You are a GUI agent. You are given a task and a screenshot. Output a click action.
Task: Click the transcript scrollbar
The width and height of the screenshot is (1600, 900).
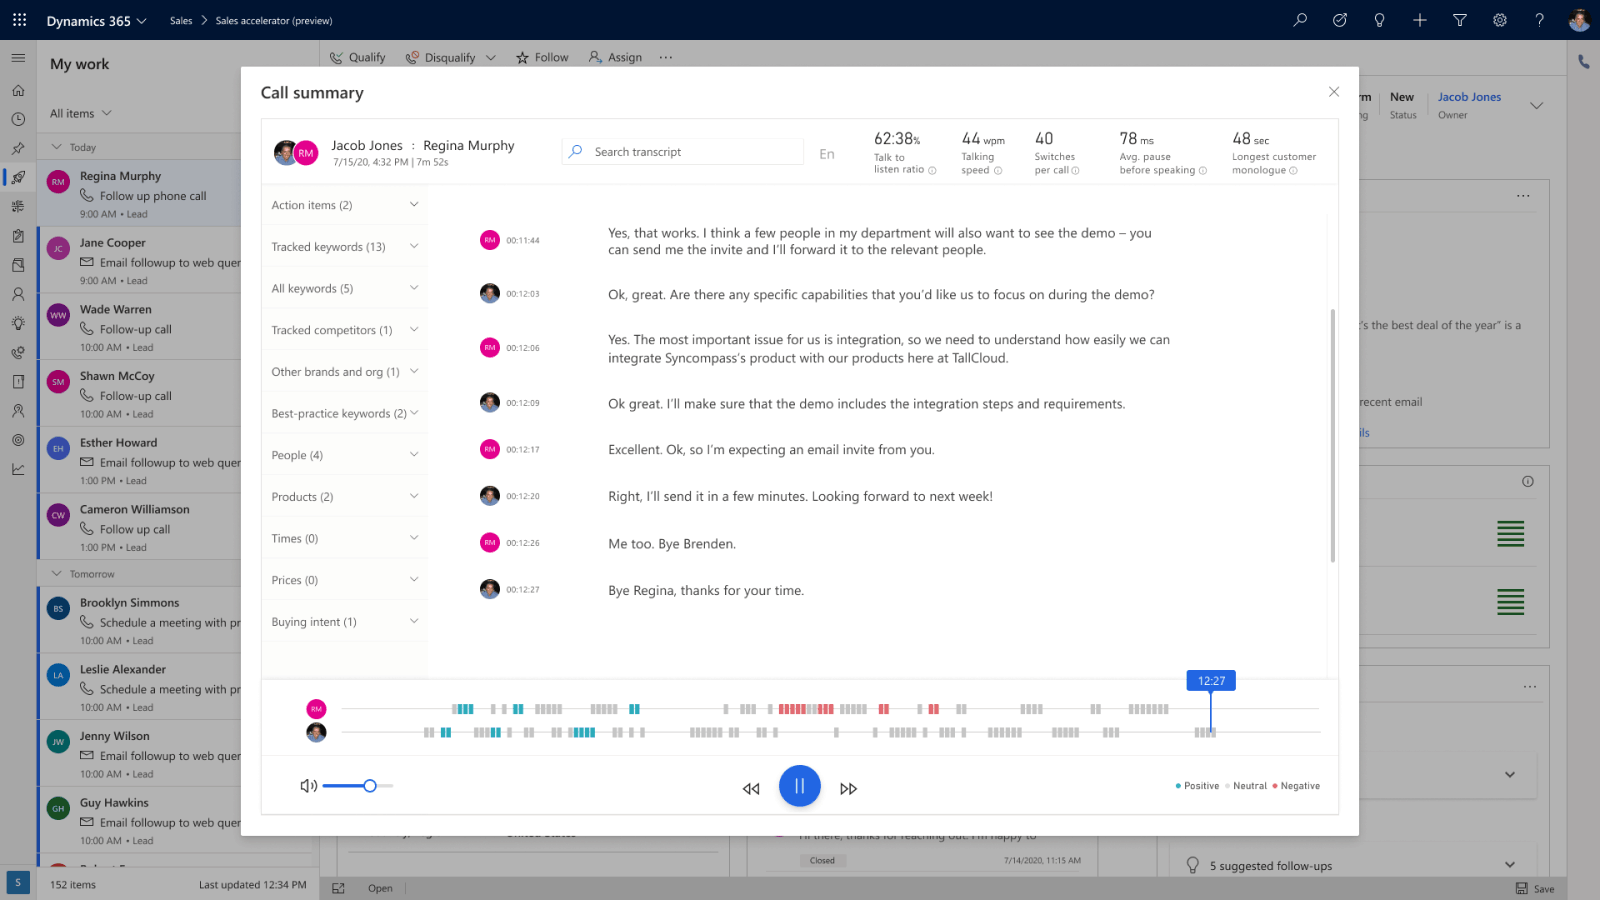pos(1332,435)
